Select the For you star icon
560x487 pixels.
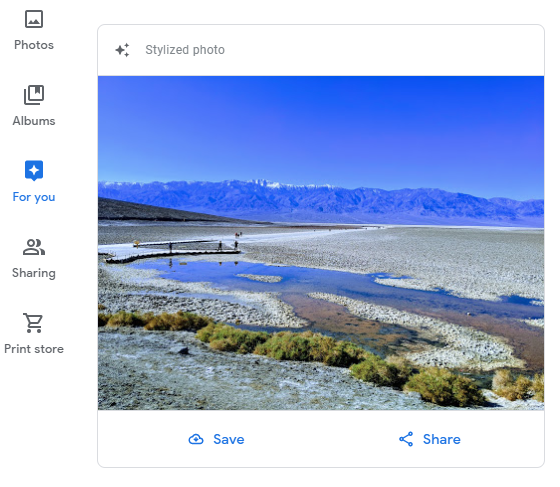click(x=34, y=171)
